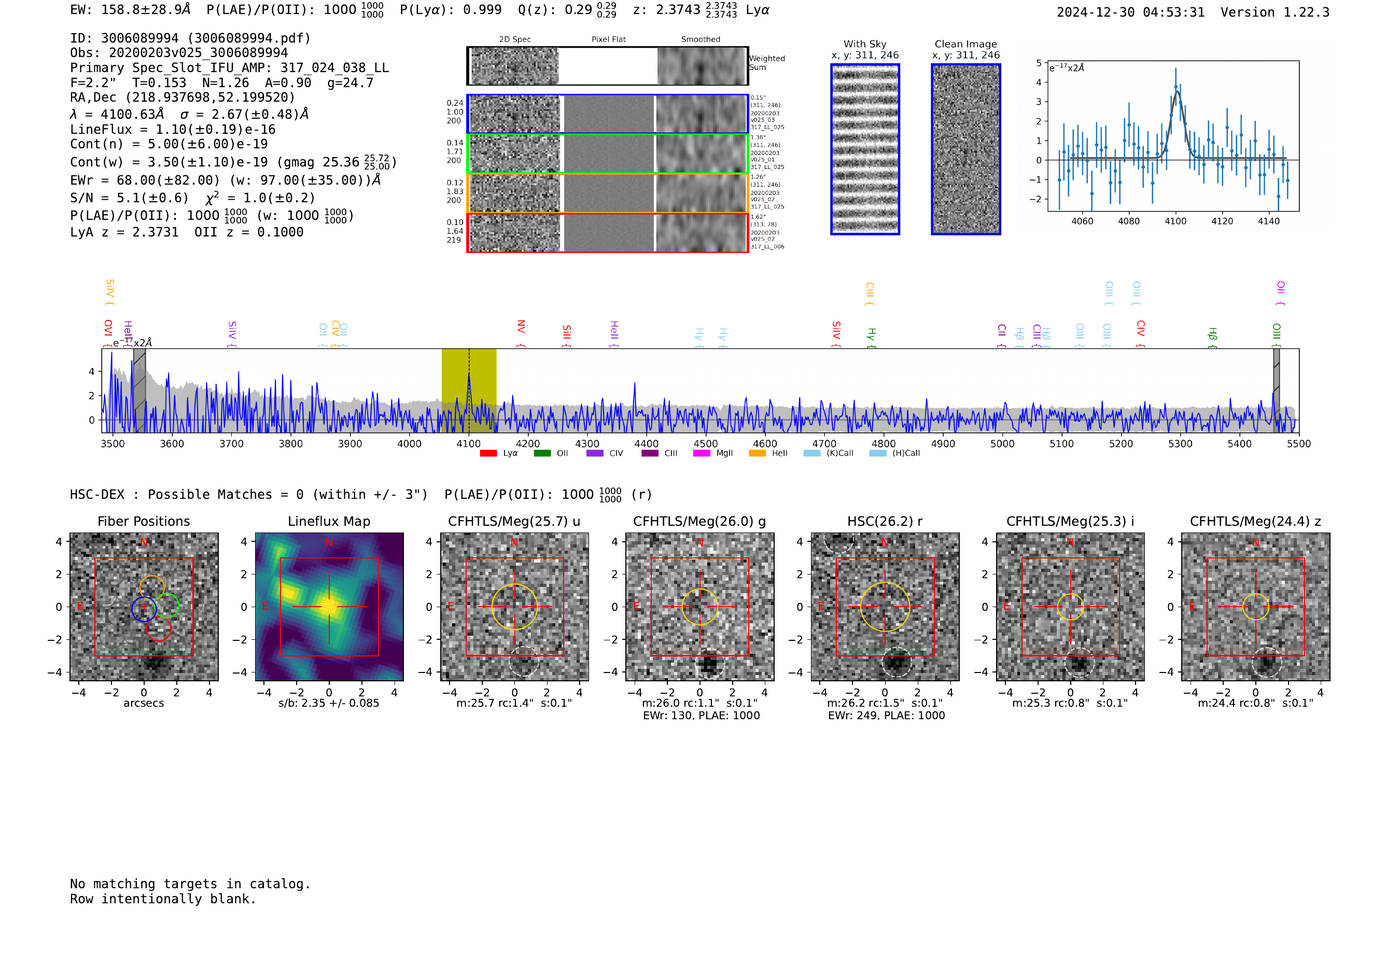Click the orange fiber circle in Fiber Positions
Viewport: 1400px width, 953px height.
tap(152, 589)
